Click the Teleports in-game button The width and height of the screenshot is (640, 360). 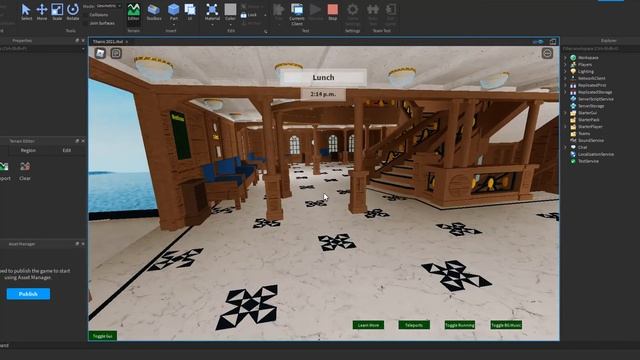coord(414,325)
